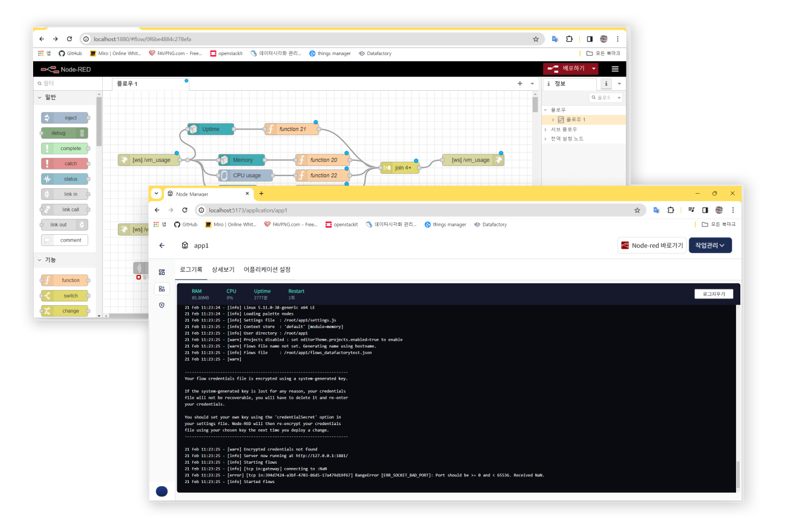Image resolution: width=786 pixels, height=525 pixels.
Task: Select the 어플리케이션 설정 tab
Action: (267, 270)
